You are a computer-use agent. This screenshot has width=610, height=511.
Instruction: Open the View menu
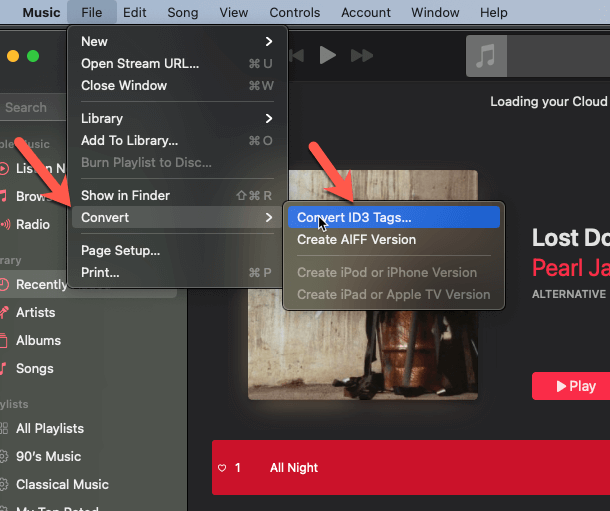pyautogui.click(x=233, y=12)
